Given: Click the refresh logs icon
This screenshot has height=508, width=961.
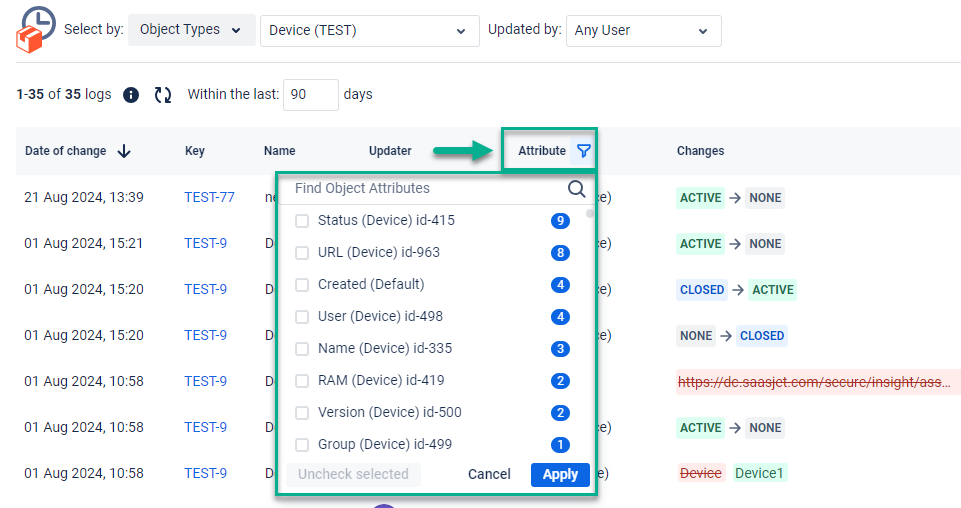Looking at the screenshot, I should pos(162,95).
